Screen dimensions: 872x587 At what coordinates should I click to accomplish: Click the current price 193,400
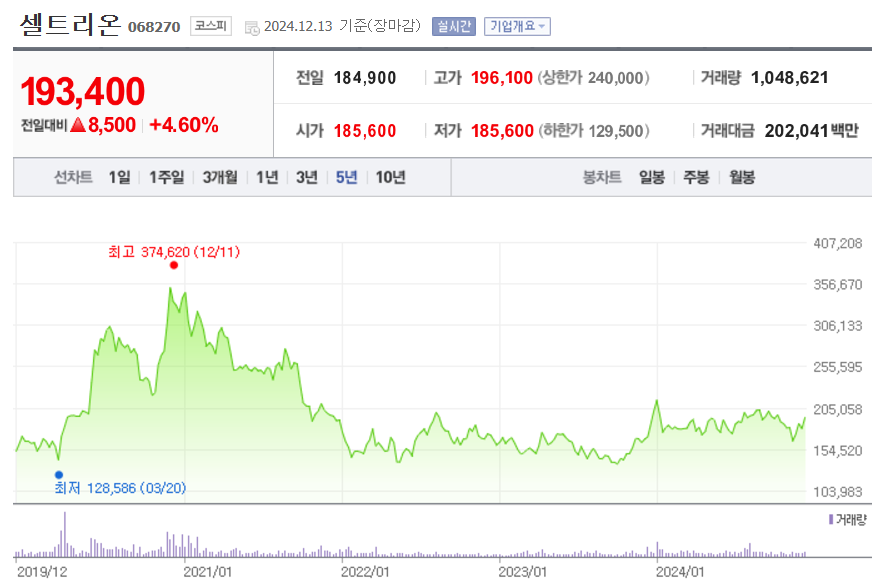[82, 91]
